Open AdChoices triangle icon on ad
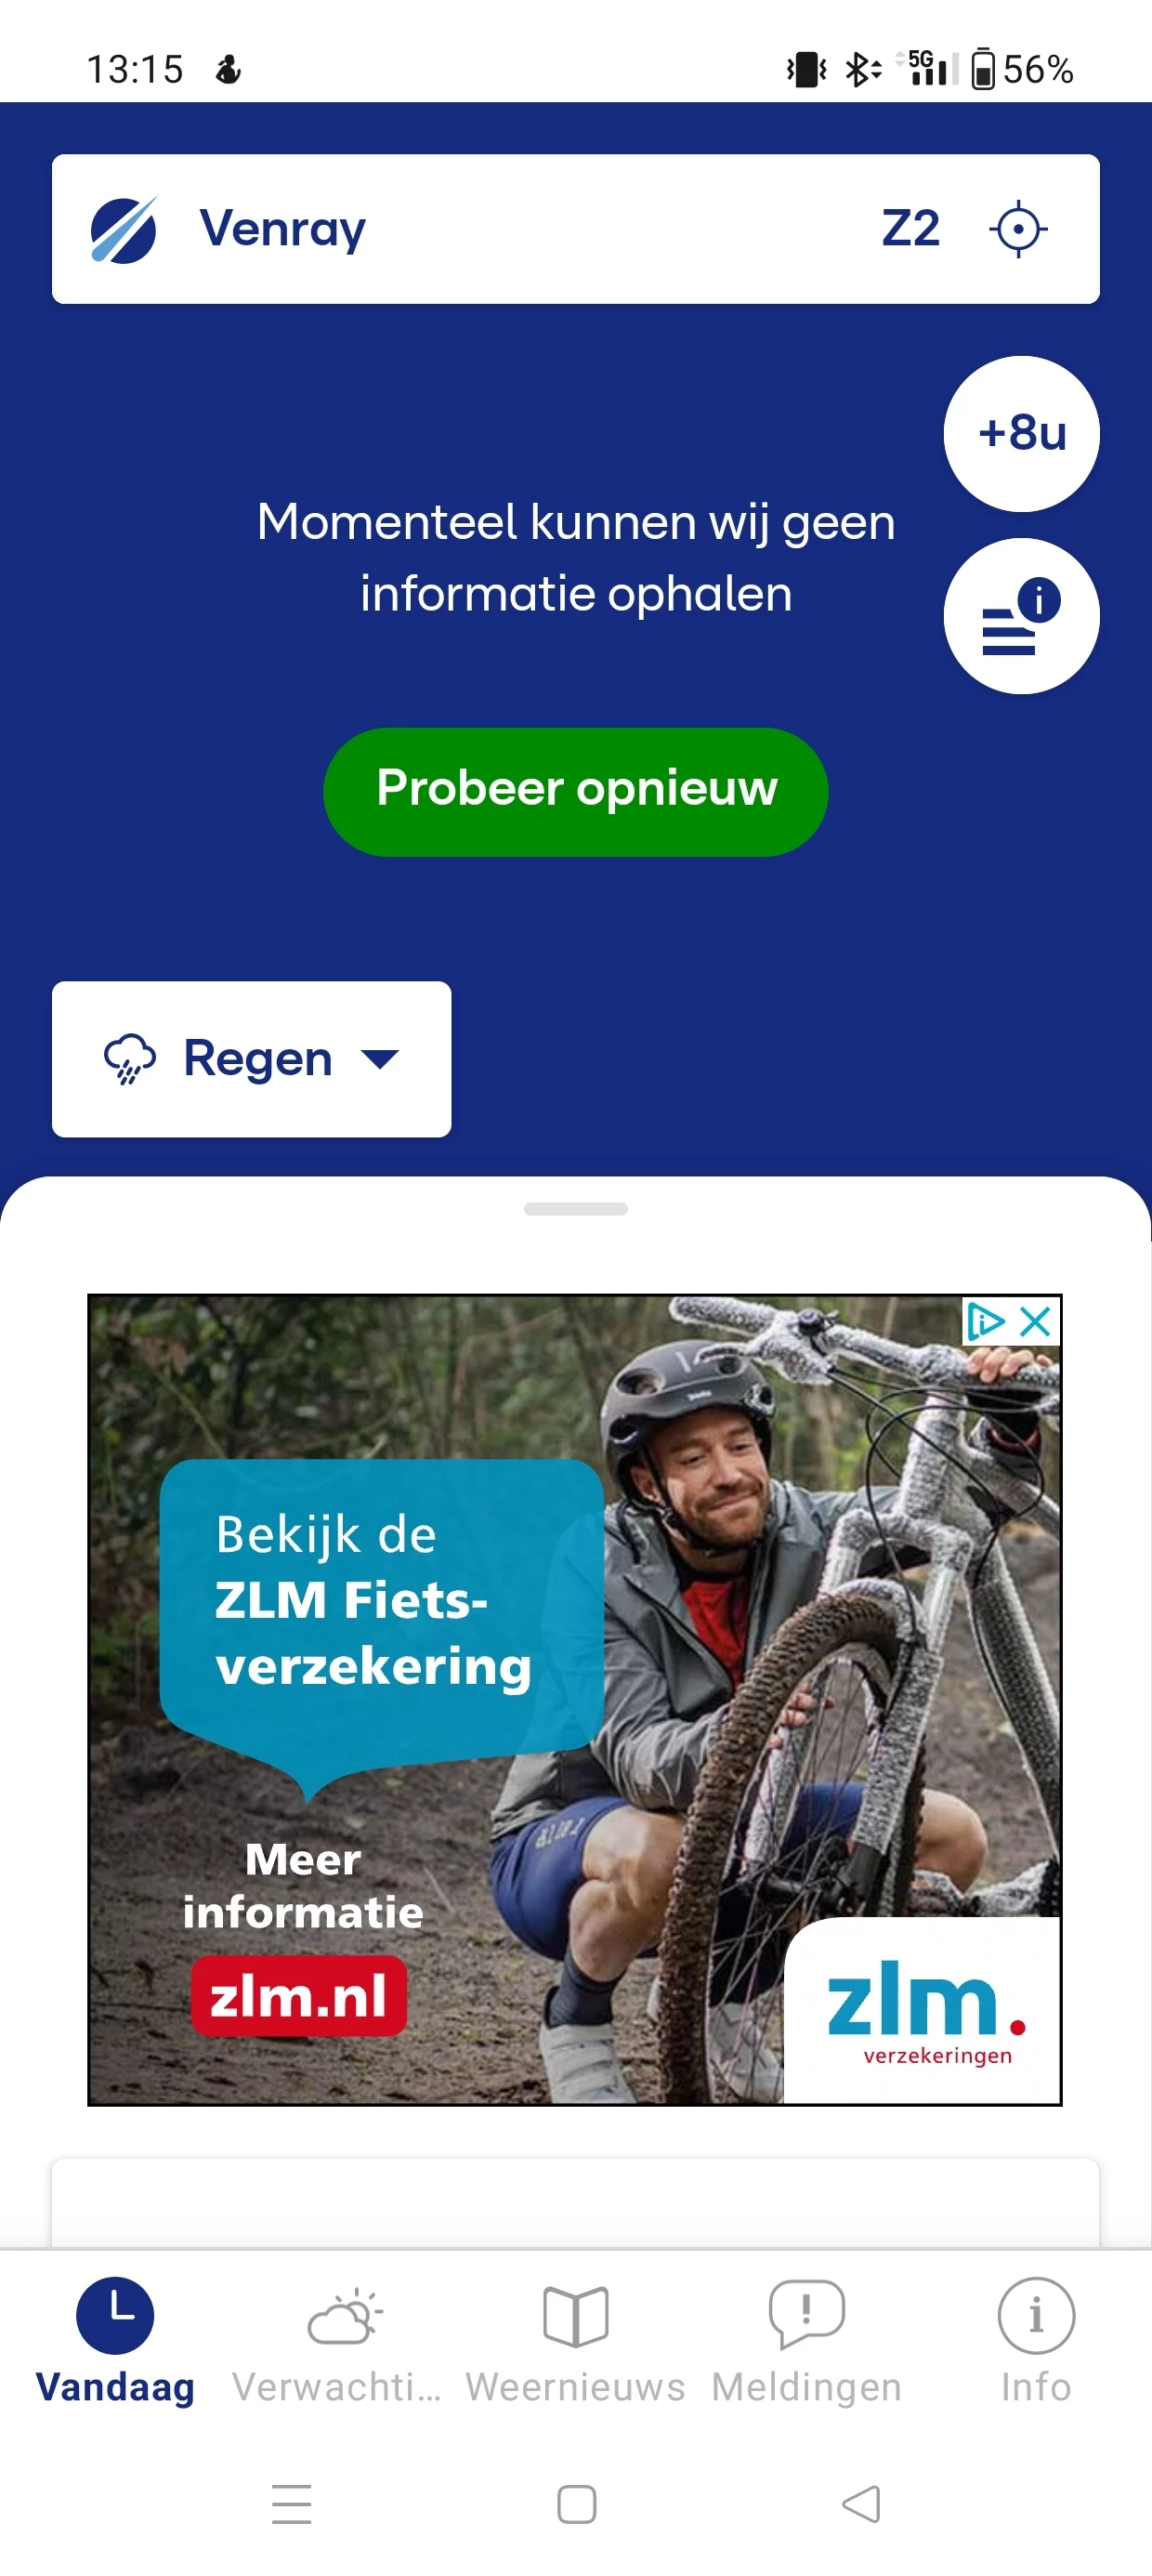Image resolution: width=1152 pixels, height=2576 pixels. pyautogui.click(x=984, y=1322)
